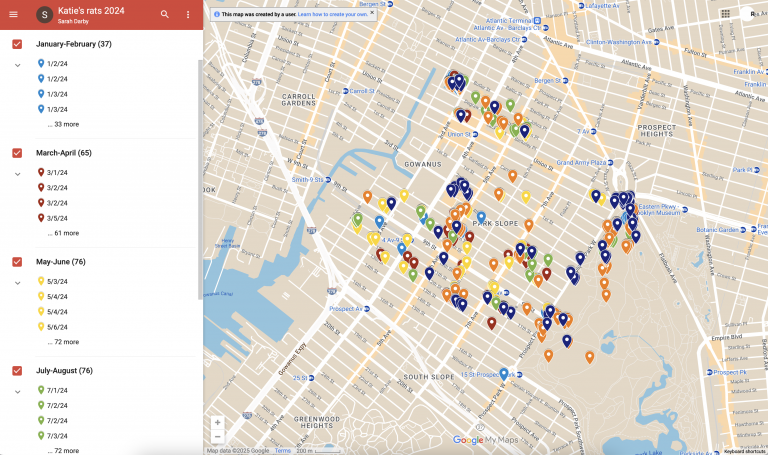Image resolution: width=768 pixels, height=455 pixels.
Task: Zoom in on the map
Action: [x=217, y=422]
